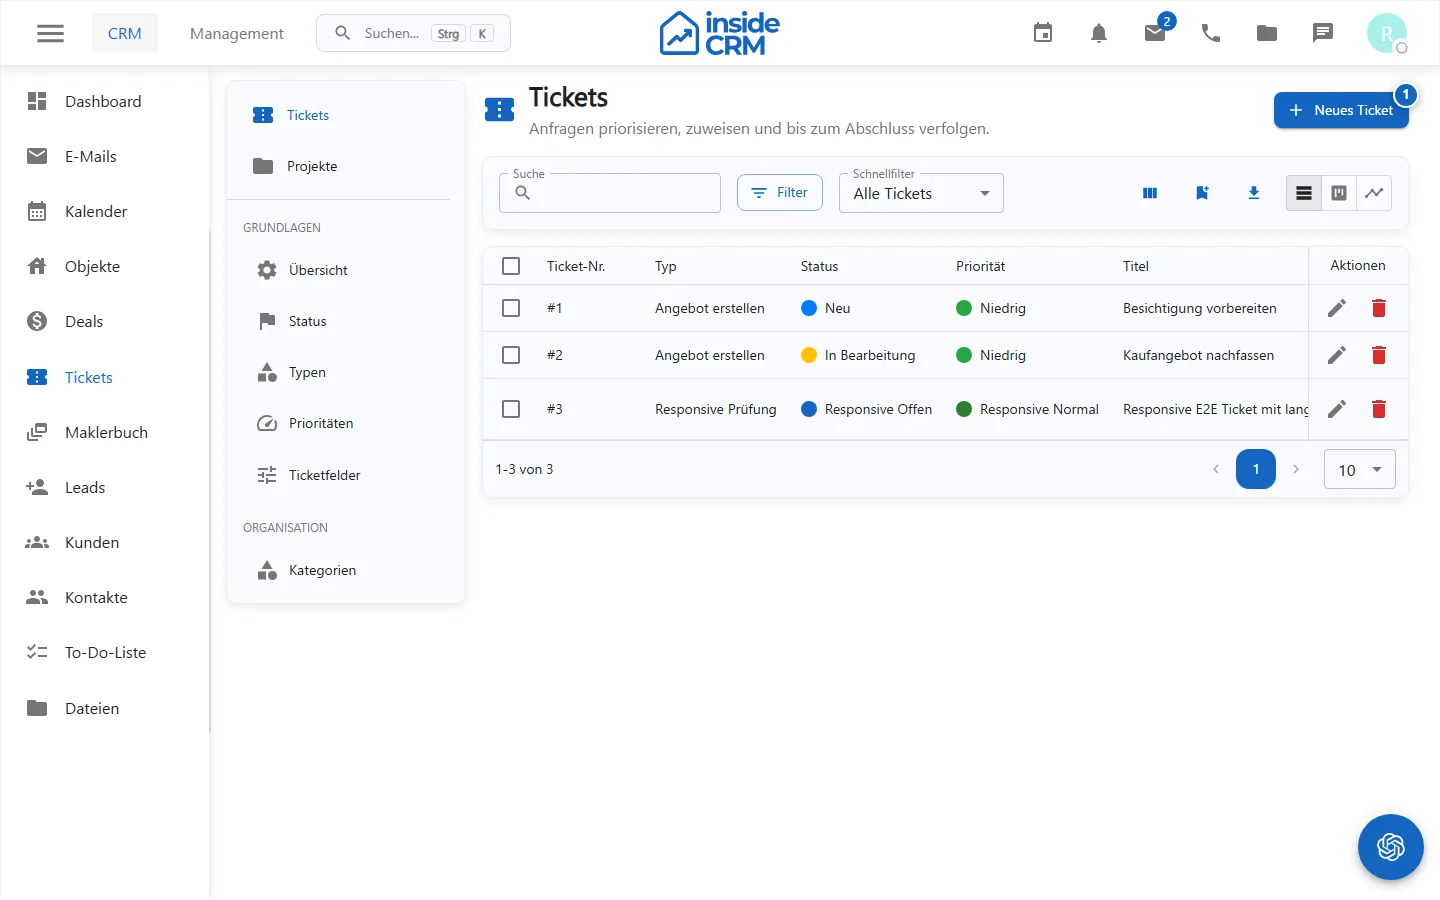Open Dateien in sidebar

point(105,708)
